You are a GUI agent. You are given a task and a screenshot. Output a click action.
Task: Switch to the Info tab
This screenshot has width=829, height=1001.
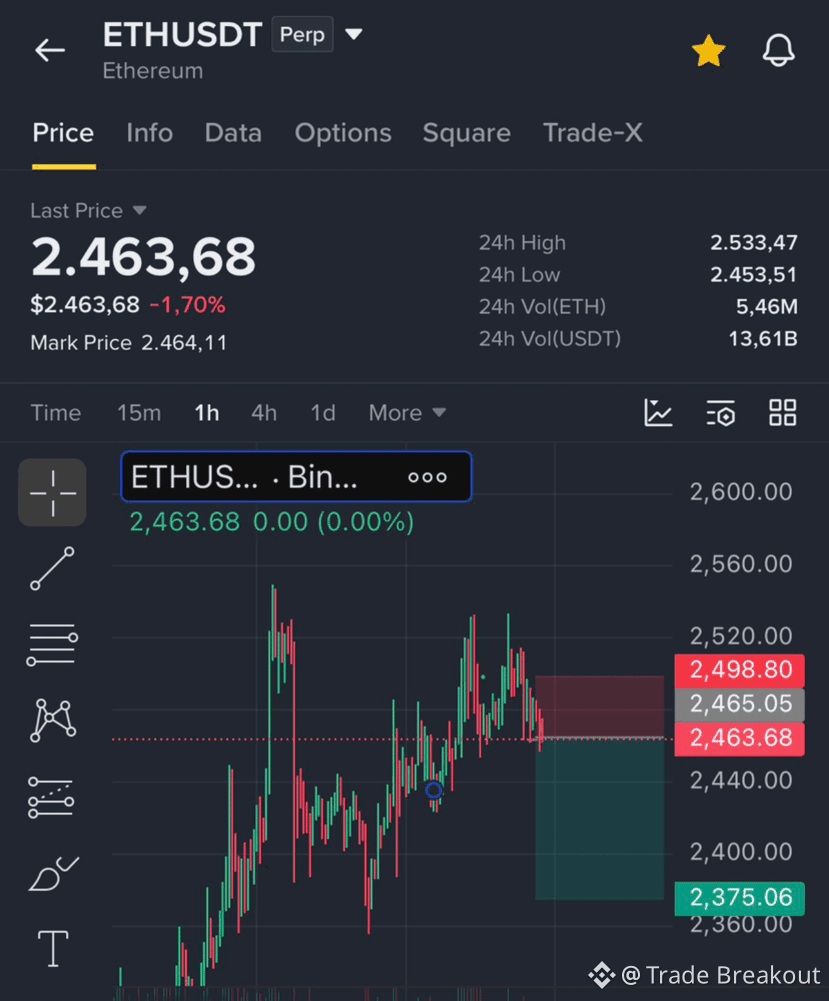click(149, 133)
